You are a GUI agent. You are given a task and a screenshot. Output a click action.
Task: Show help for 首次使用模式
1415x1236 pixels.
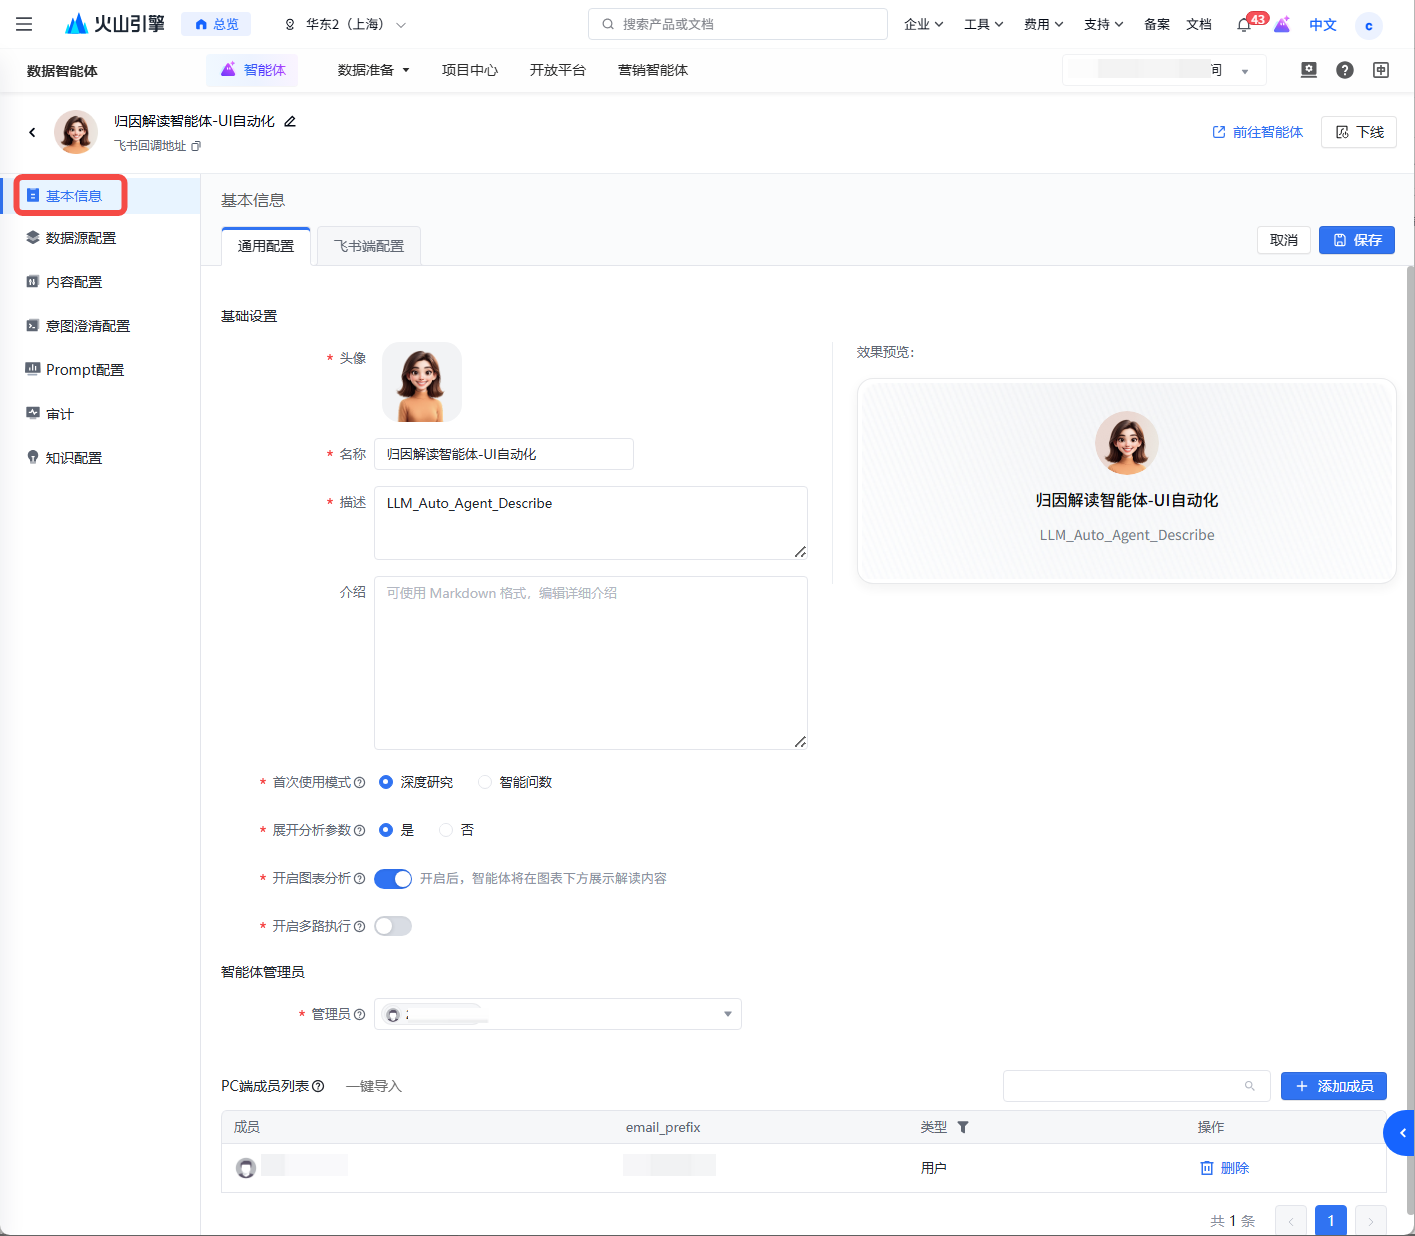point(360,782)
